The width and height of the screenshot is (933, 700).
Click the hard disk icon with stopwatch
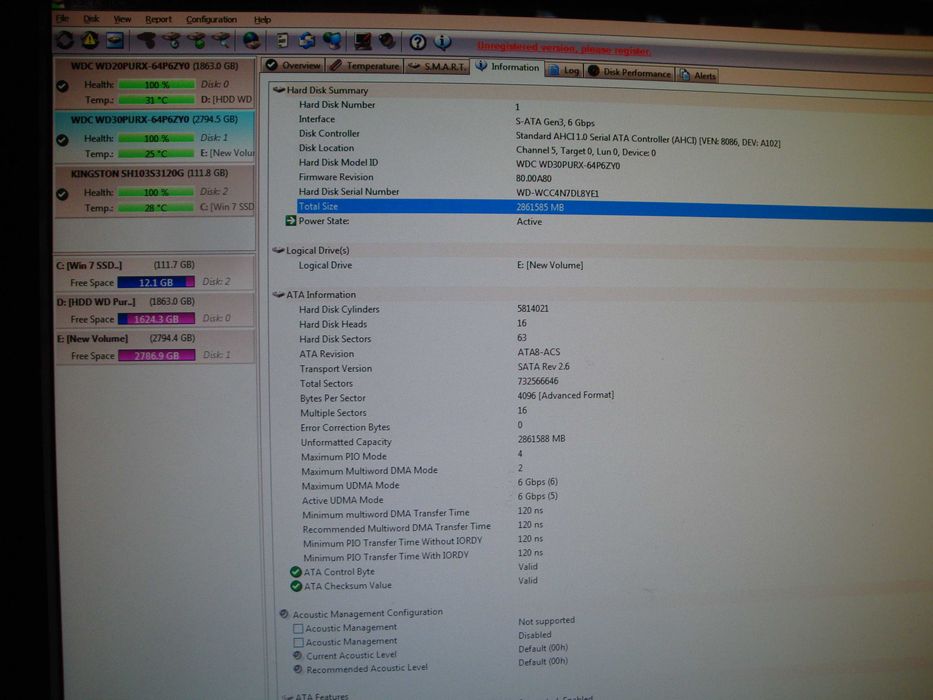(x=172, y=40)
